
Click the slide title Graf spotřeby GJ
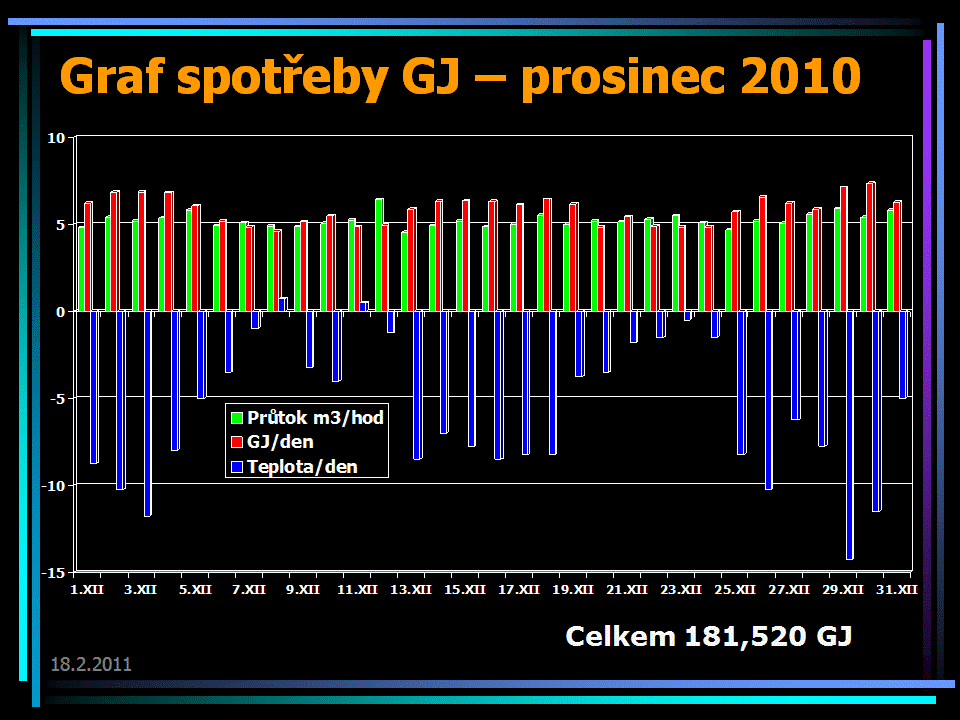(460, 78)
